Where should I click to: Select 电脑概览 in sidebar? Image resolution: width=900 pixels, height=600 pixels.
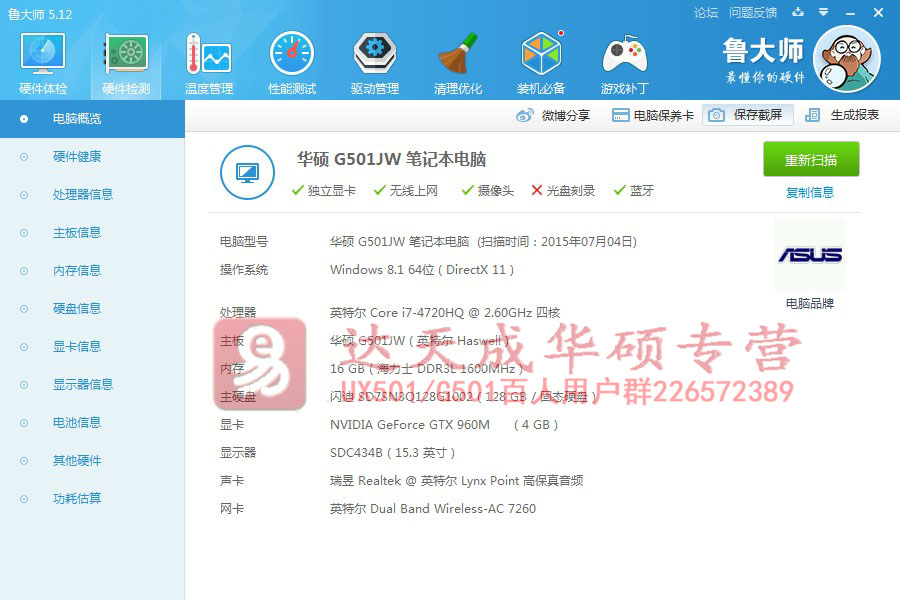pyautogui.click(x=92, y=119)
